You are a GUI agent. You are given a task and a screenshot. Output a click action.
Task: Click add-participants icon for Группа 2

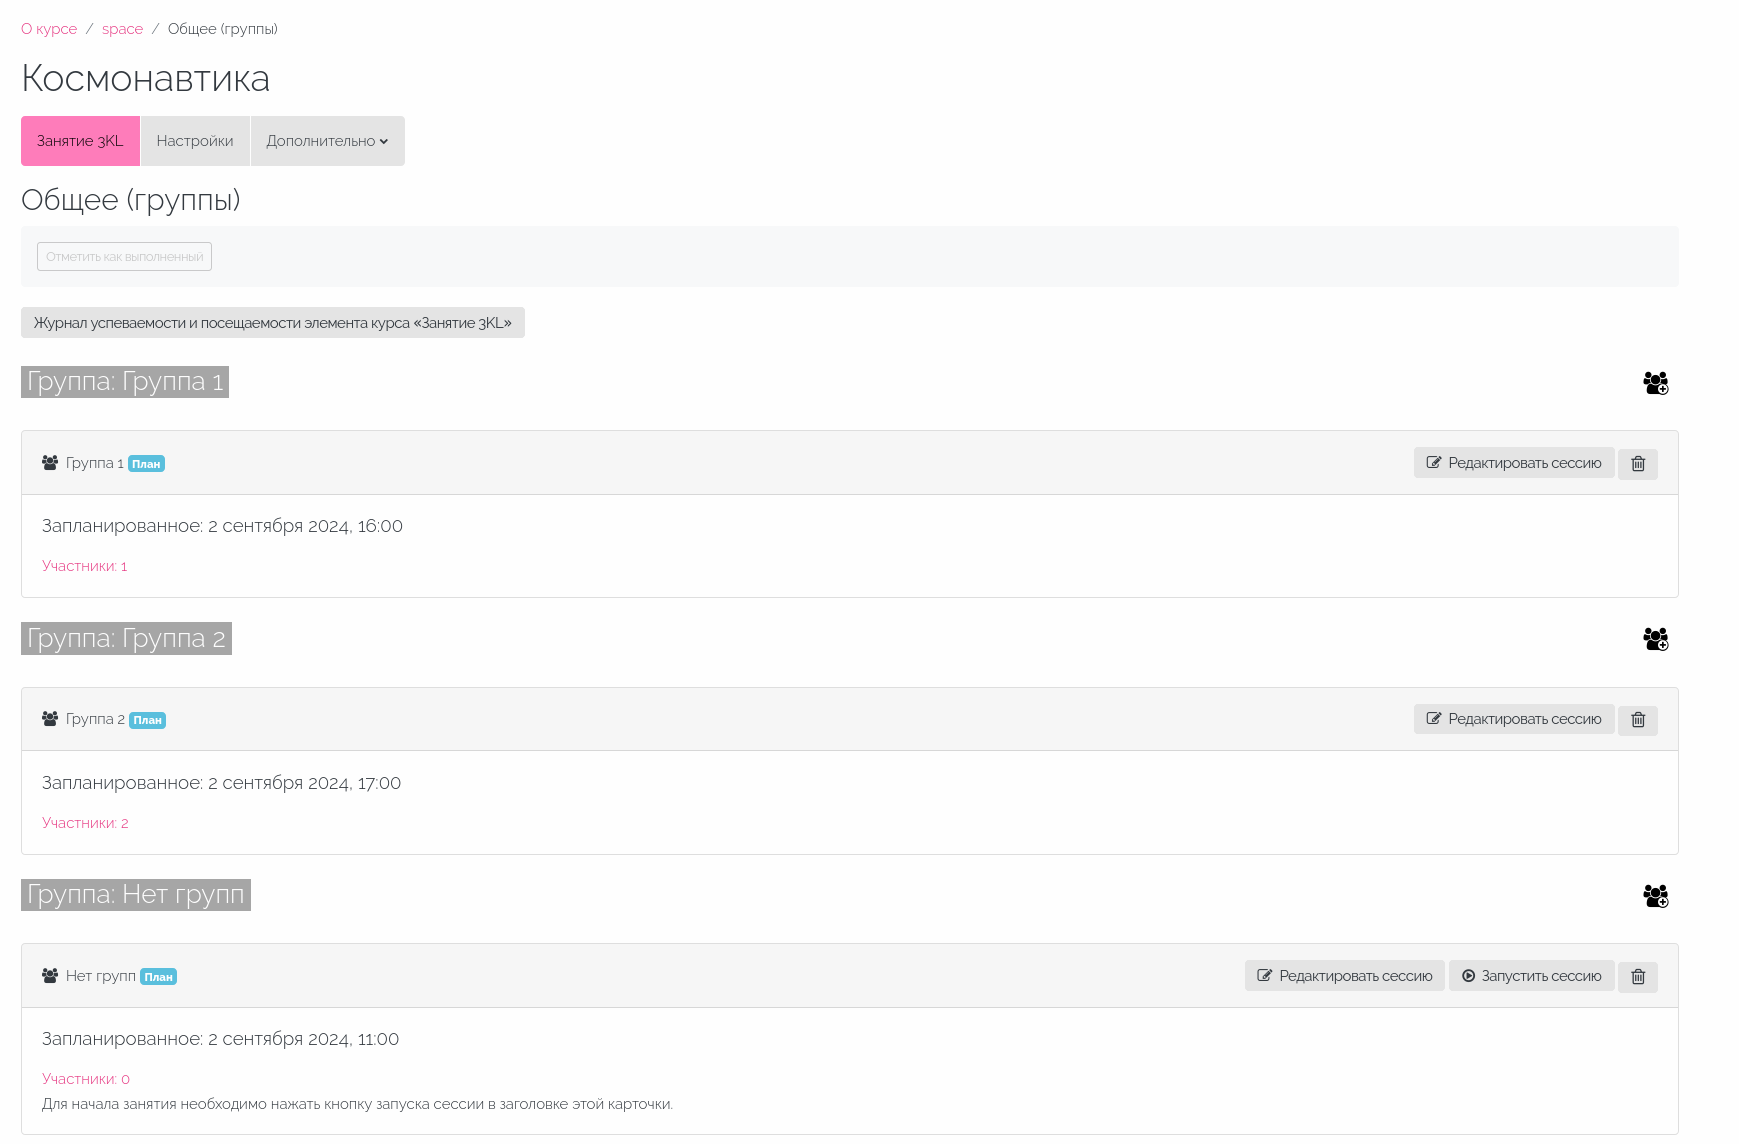click(x=1656, y=639)
